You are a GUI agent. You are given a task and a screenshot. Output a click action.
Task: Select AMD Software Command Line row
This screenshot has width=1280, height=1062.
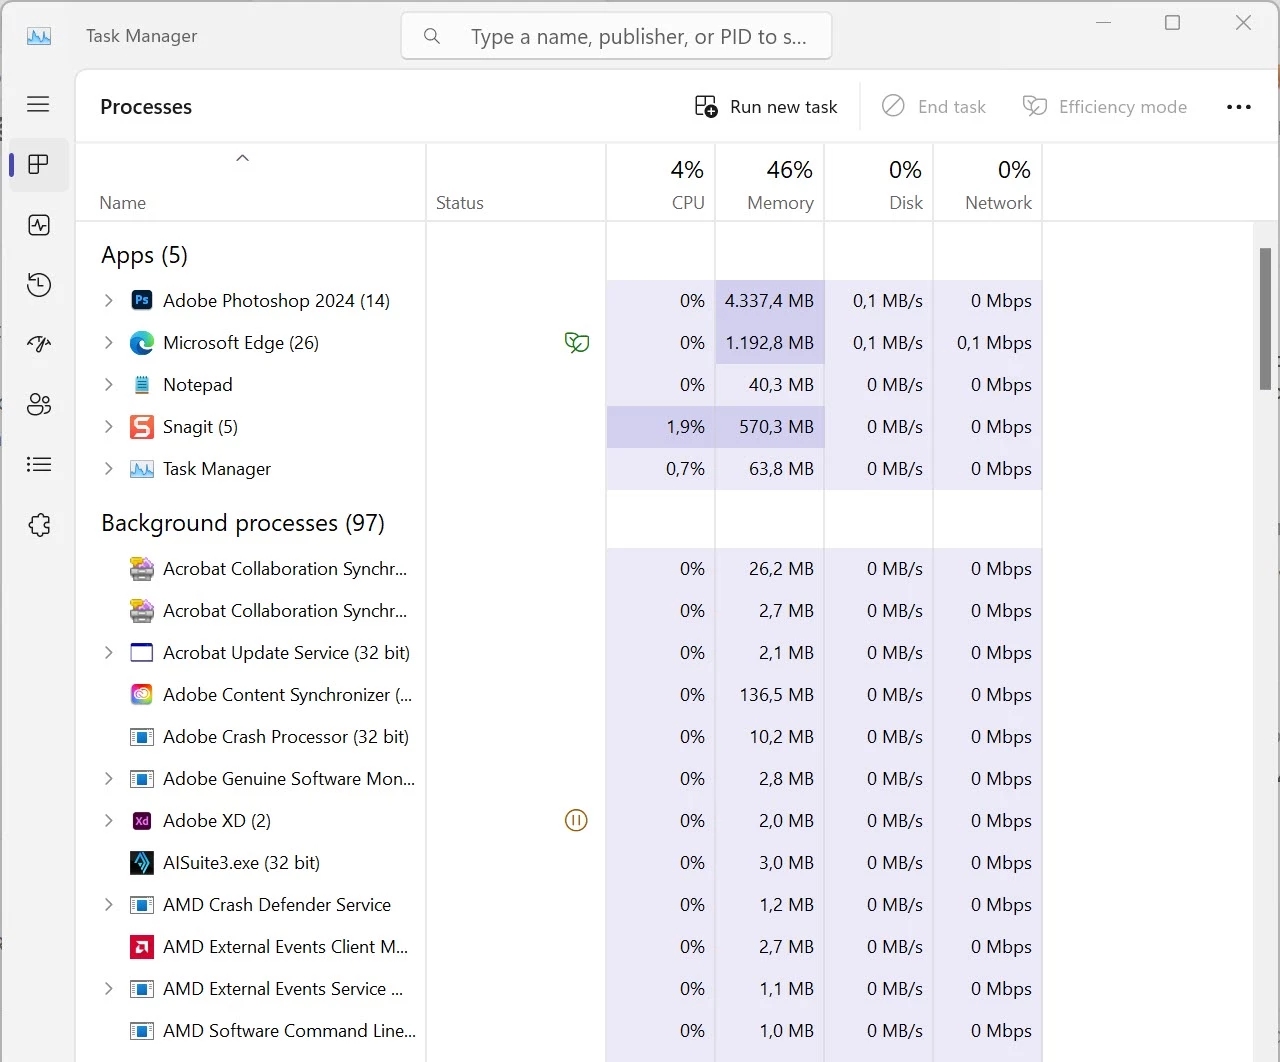click(x=559, y=1030)
